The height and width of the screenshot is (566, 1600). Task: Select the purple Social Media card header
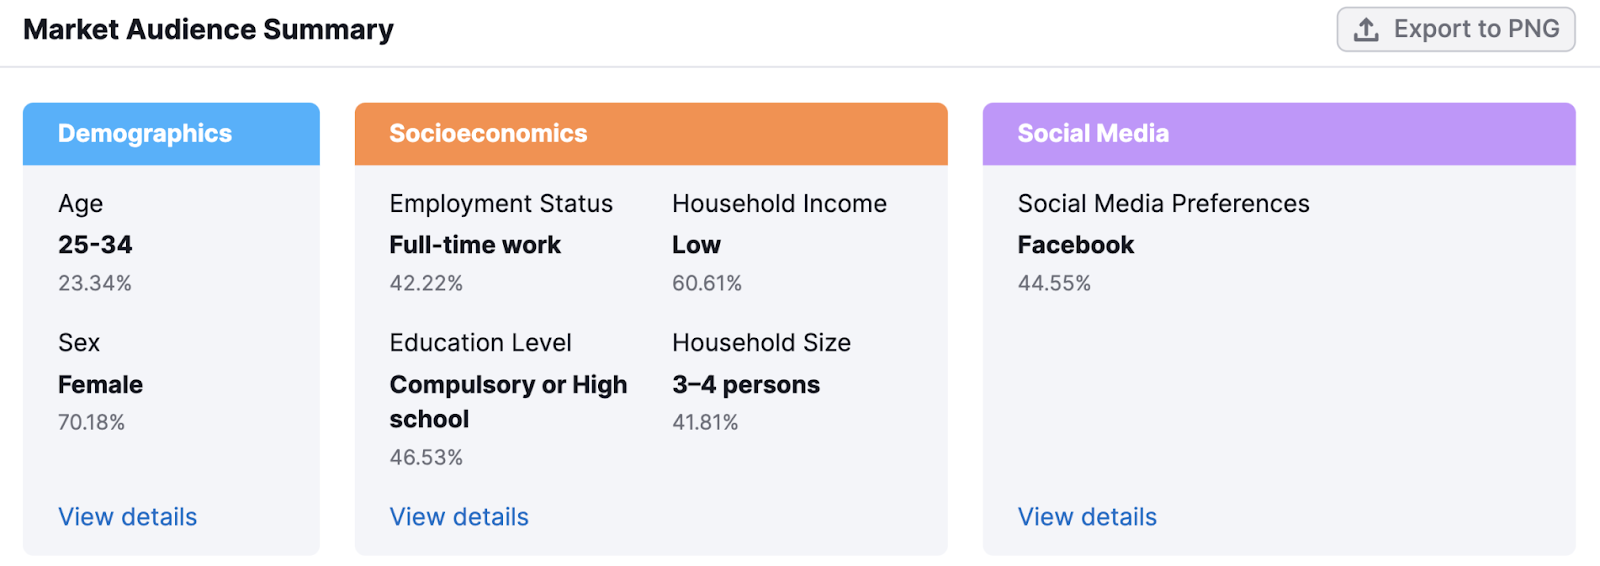1279,134
